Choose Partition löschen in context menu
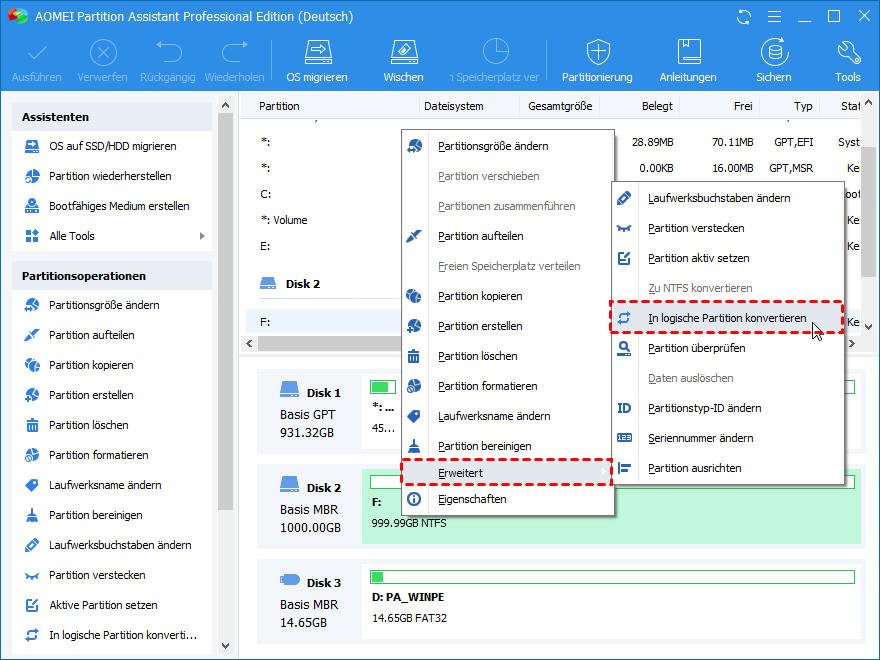 click(x=508, y=356)
